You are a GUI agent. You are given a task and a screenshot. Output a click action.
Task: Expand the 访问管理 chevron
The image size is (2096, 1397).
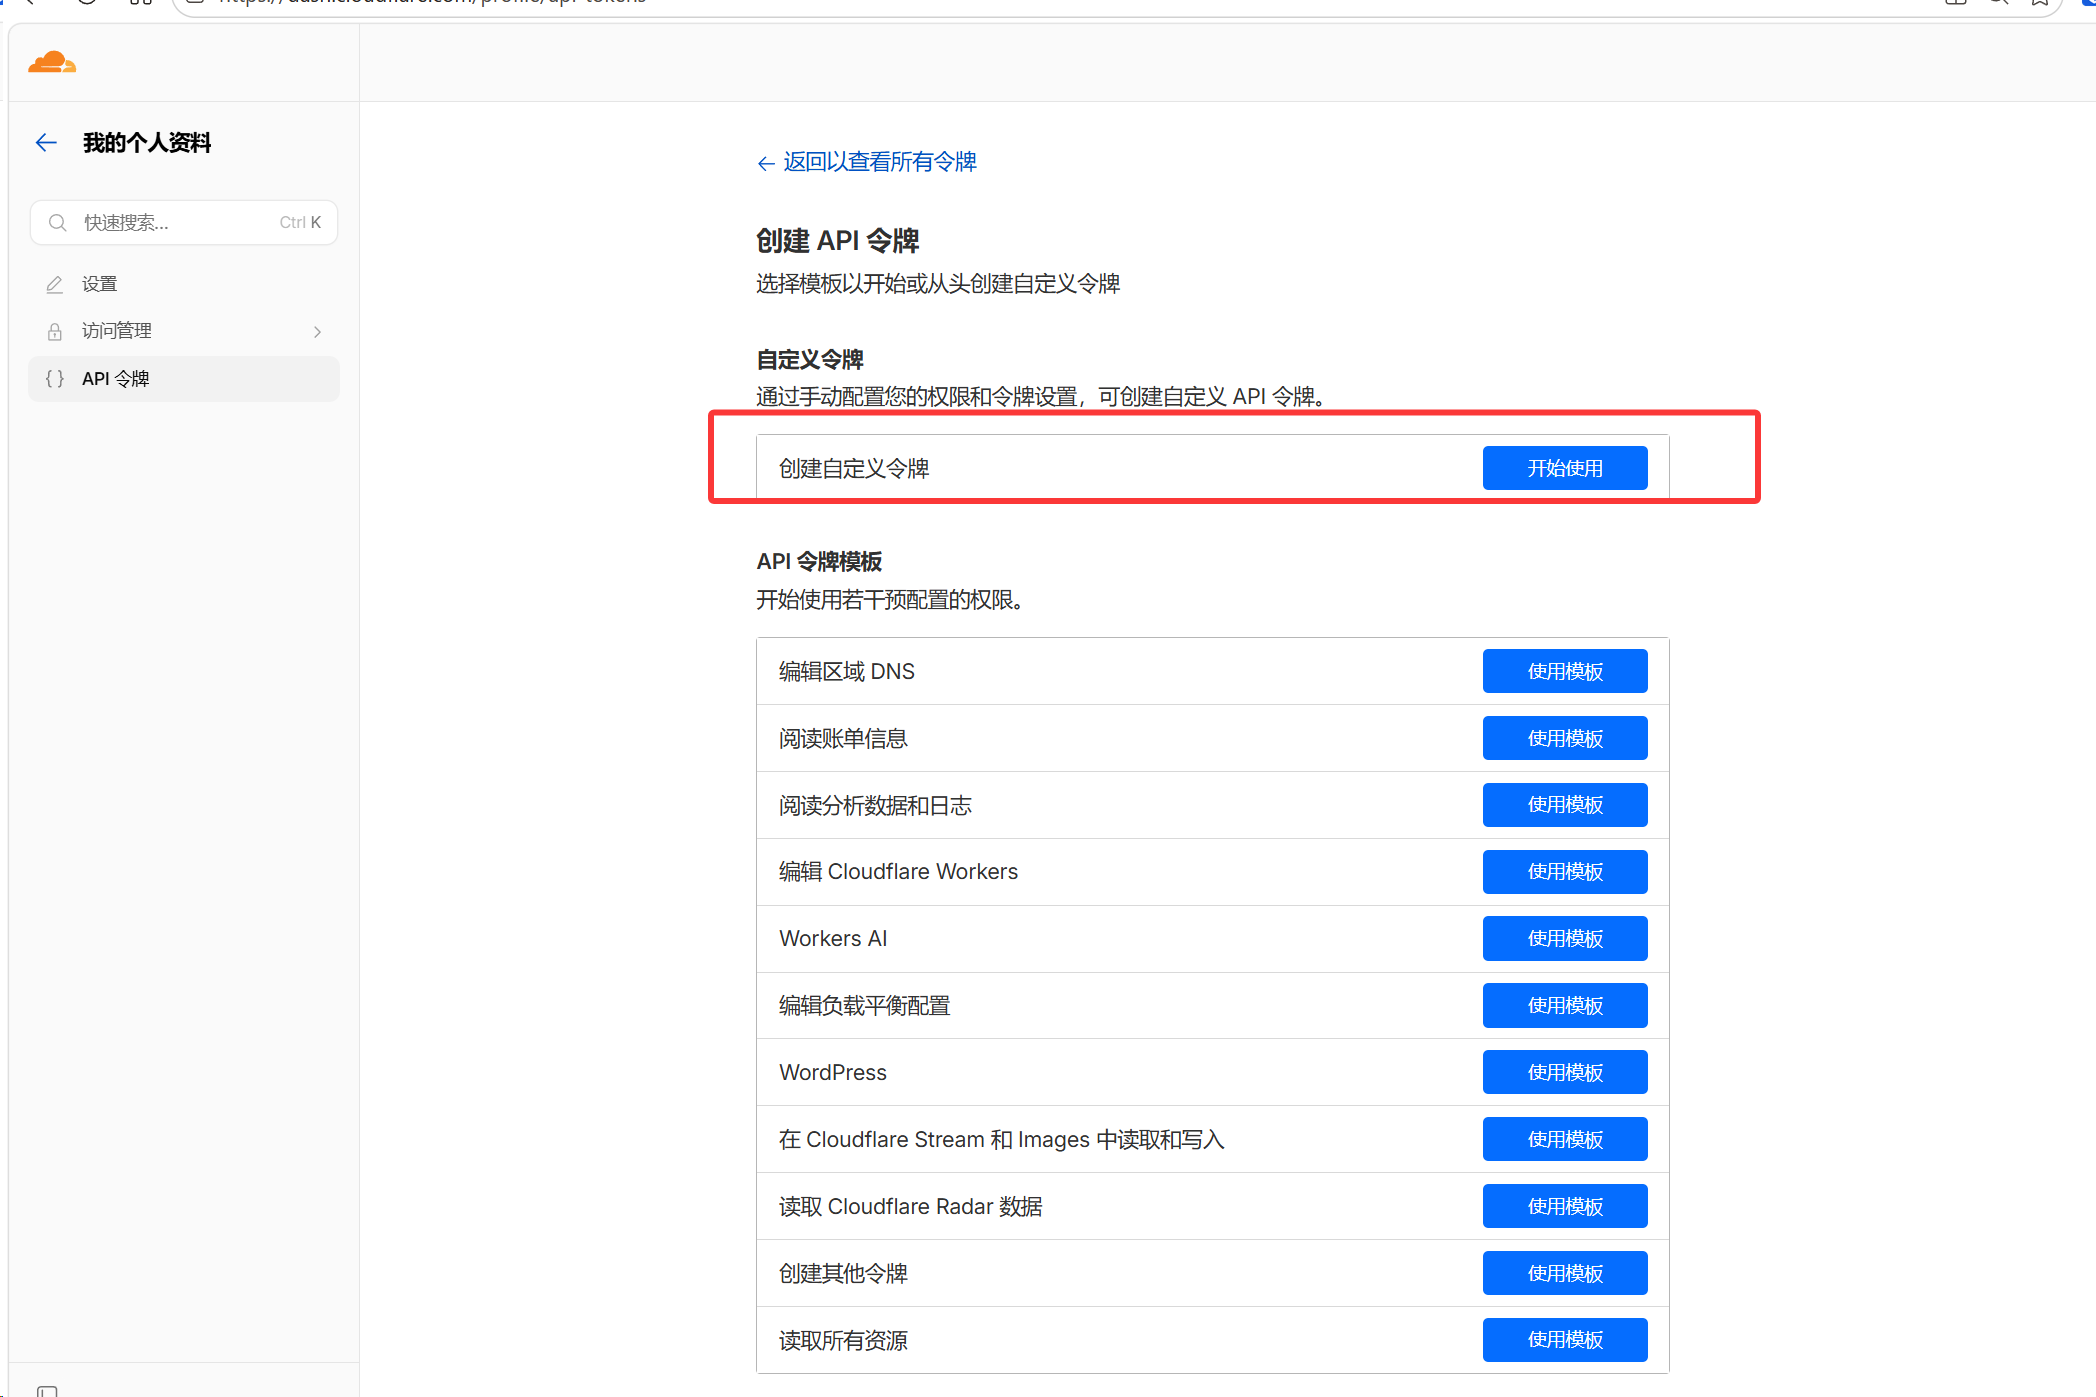(x=317, y=332)
